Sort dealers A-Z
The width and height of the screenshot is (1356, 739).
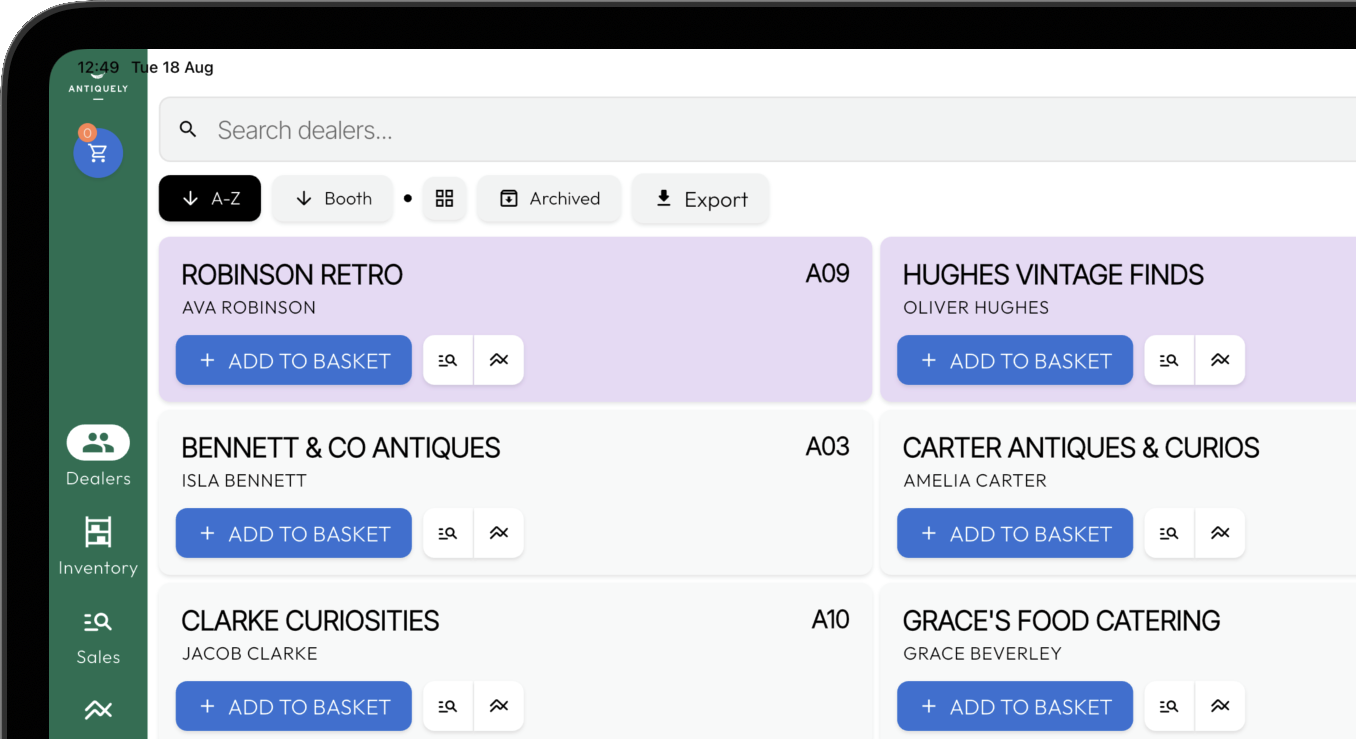pyautogui.click(x=210, y=198)
